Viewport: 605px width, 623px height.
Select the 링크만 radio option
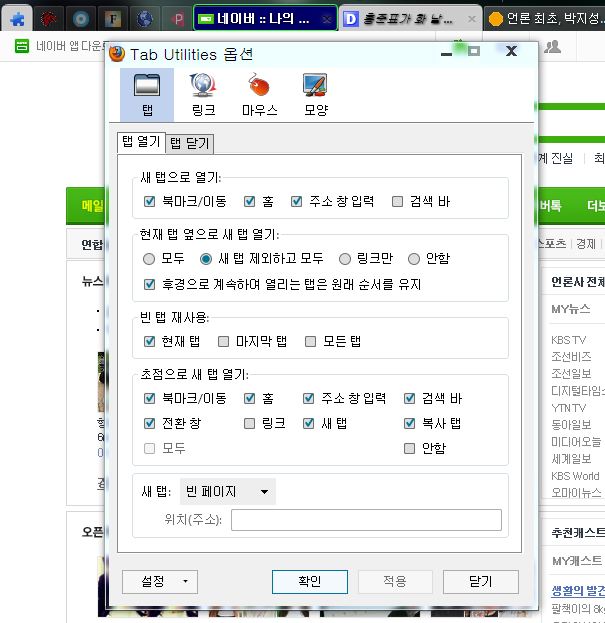(x=345, y=259)
